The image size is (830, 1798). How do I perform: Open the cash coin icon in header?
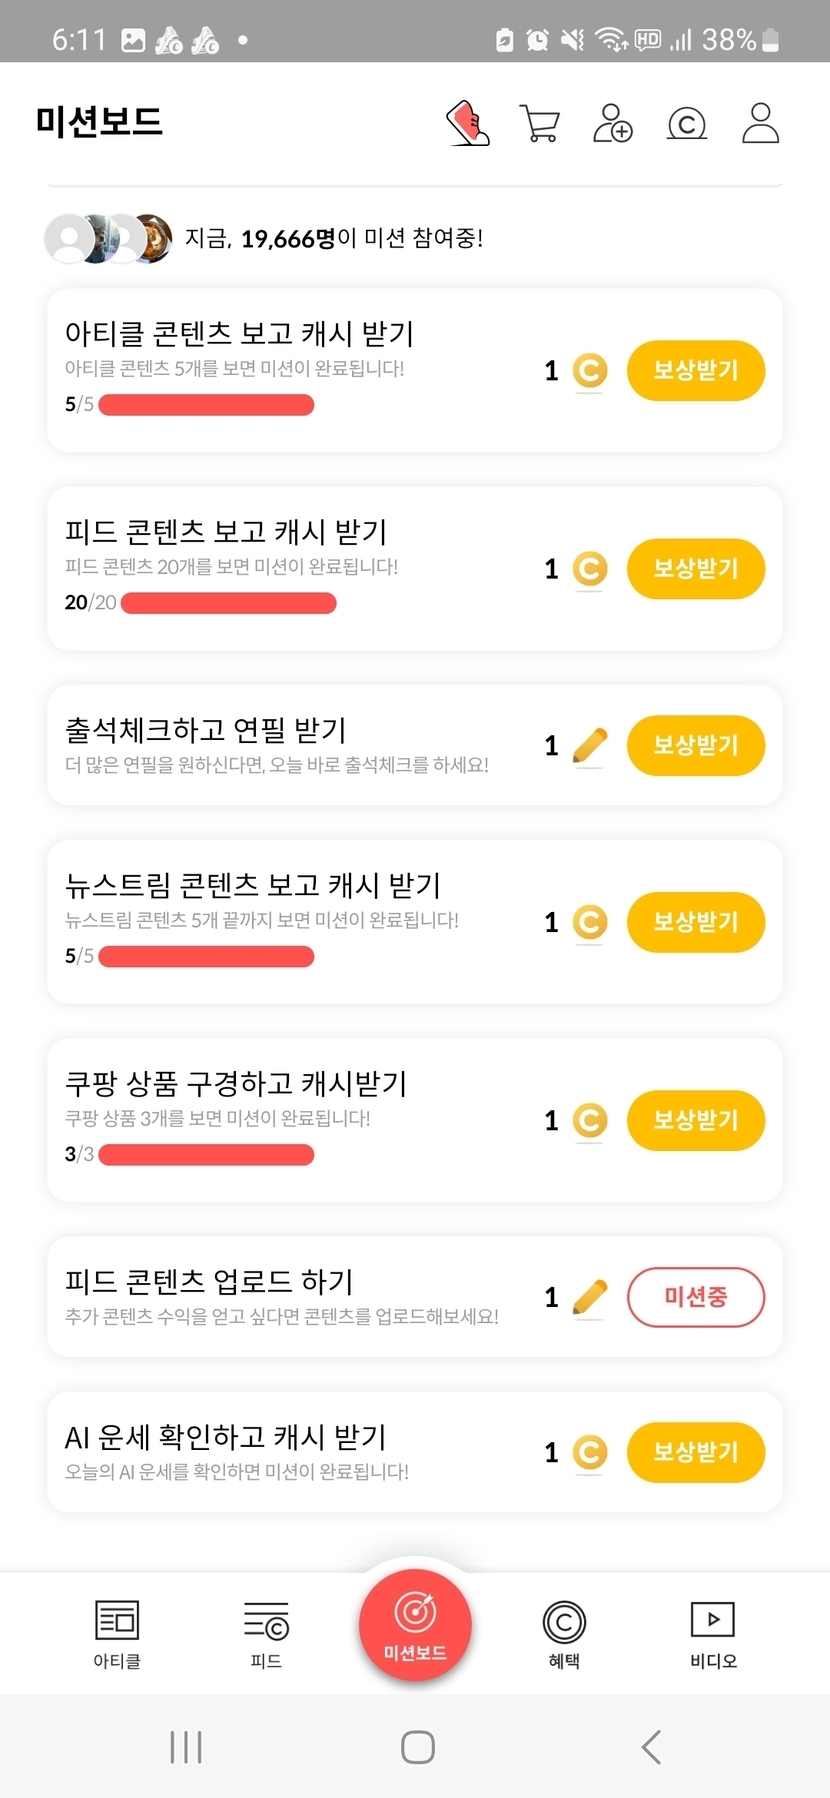687,124
